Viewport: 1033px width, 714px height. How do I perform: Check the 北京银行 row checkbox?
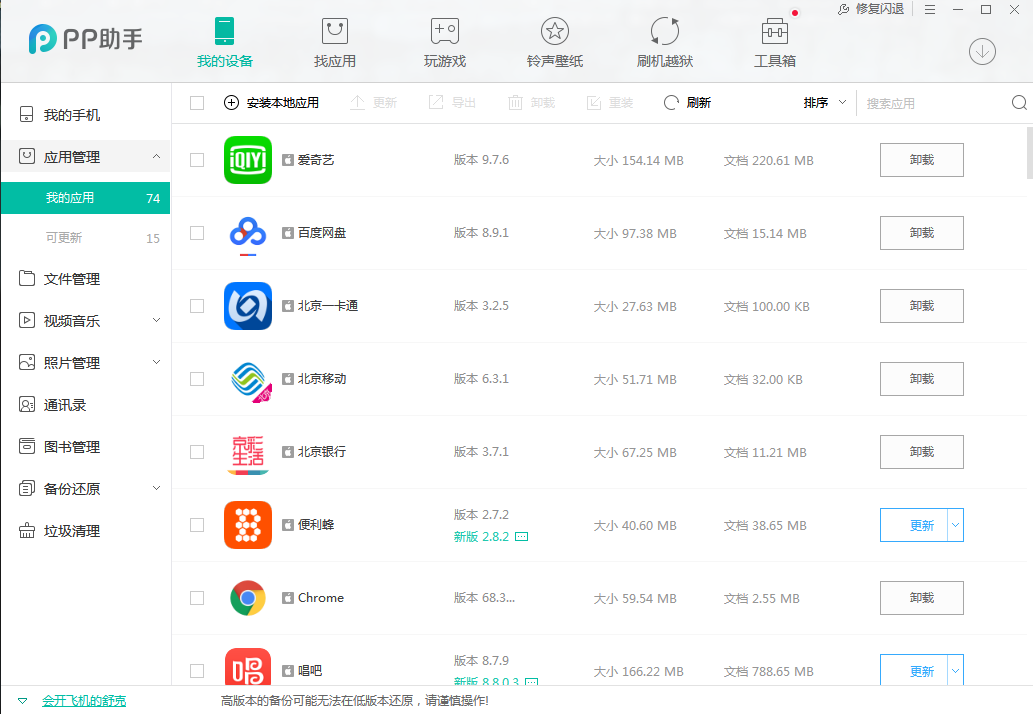click(x=196, y=452)
